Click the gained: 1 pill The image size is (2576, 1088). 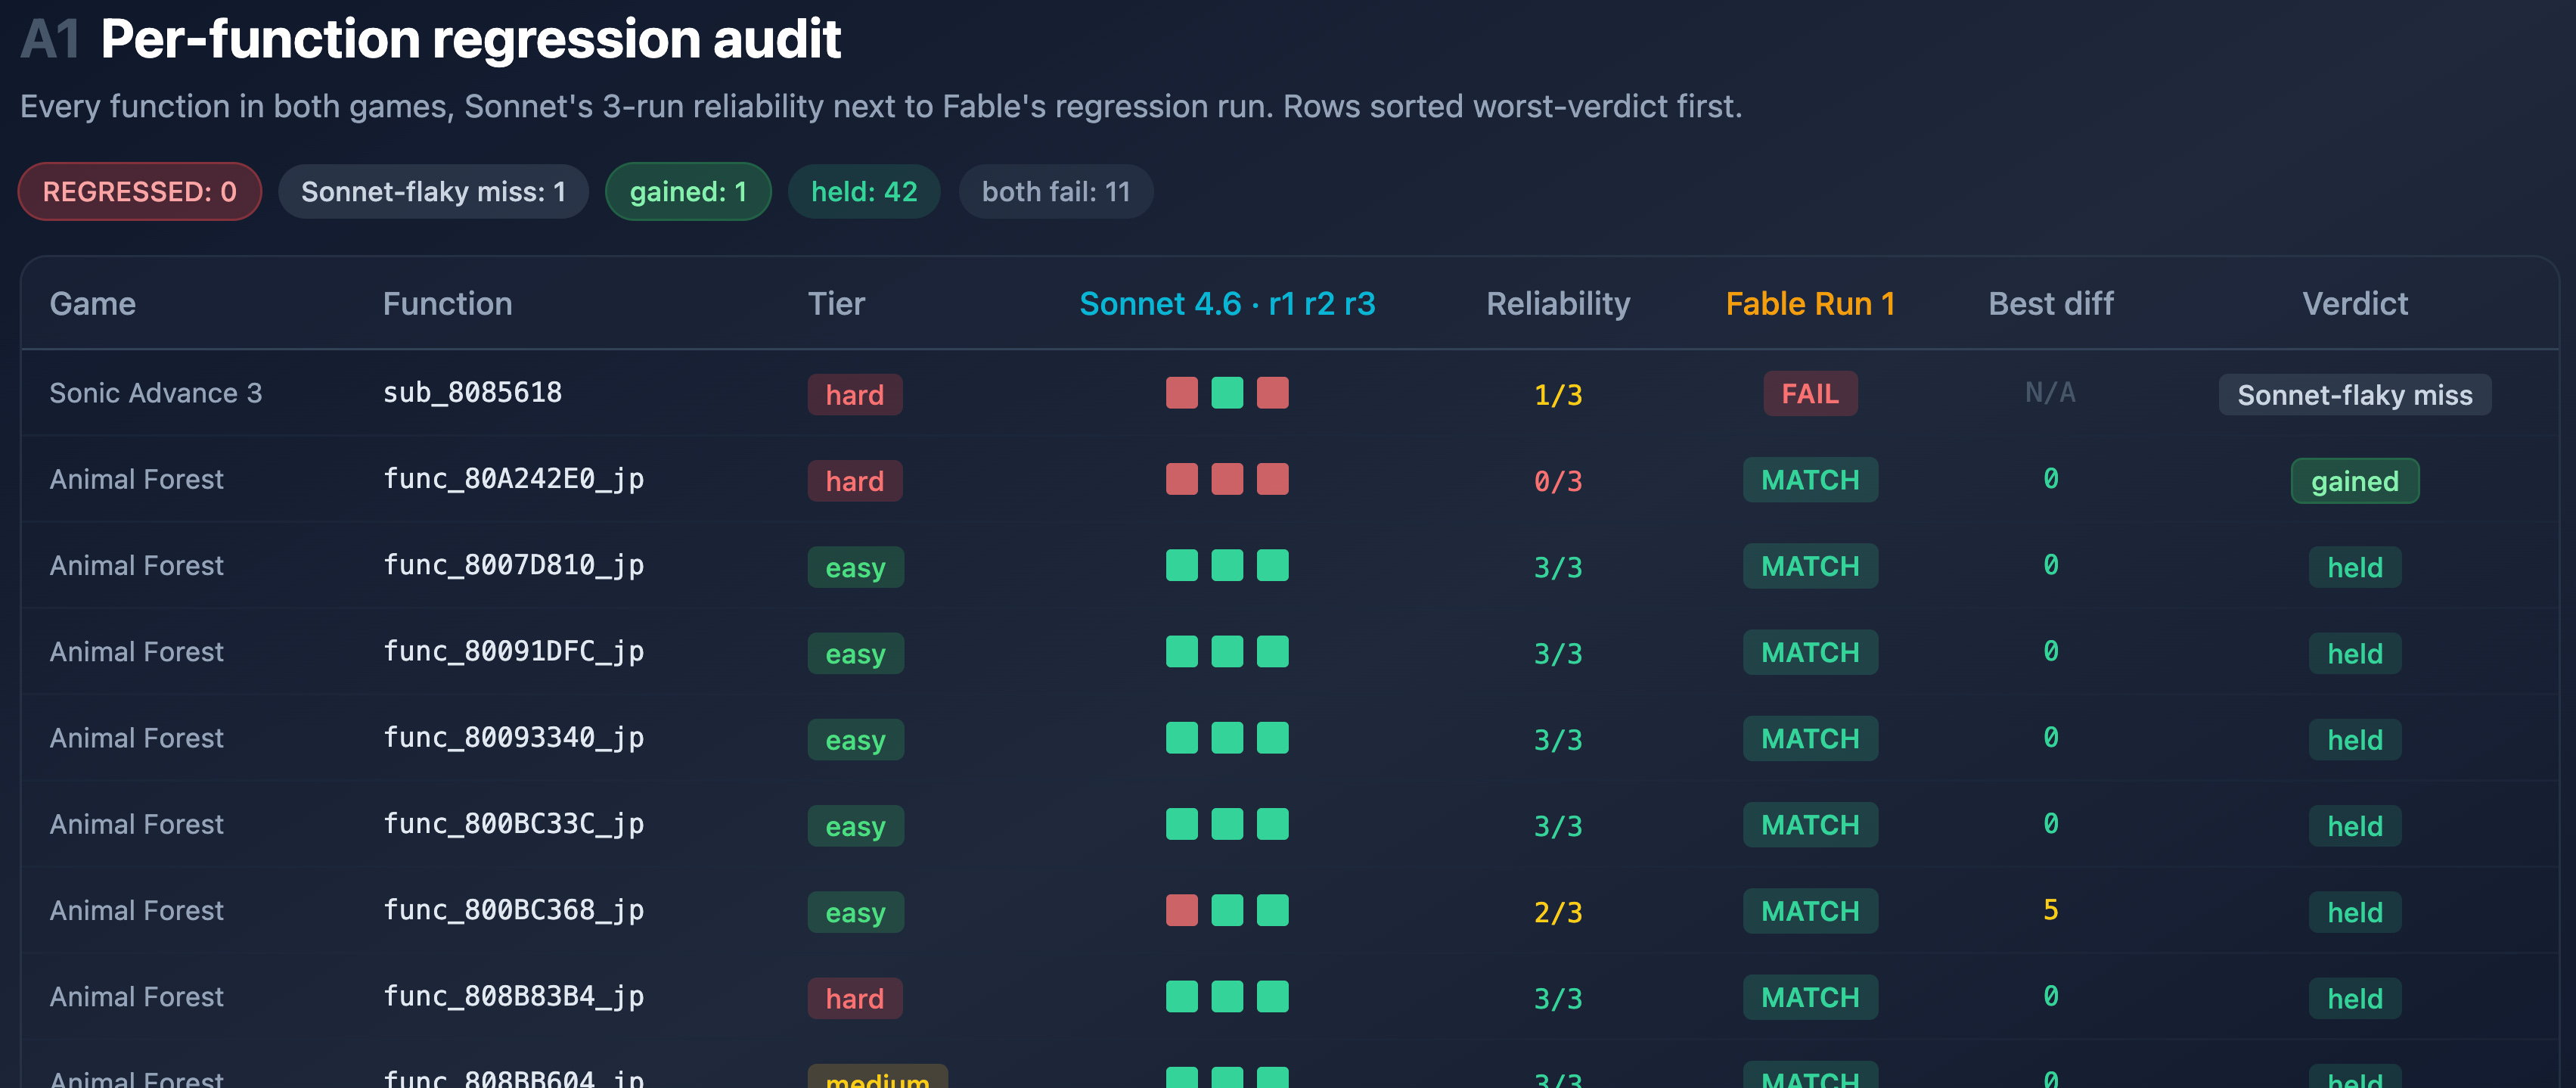(x=688, y=191)
